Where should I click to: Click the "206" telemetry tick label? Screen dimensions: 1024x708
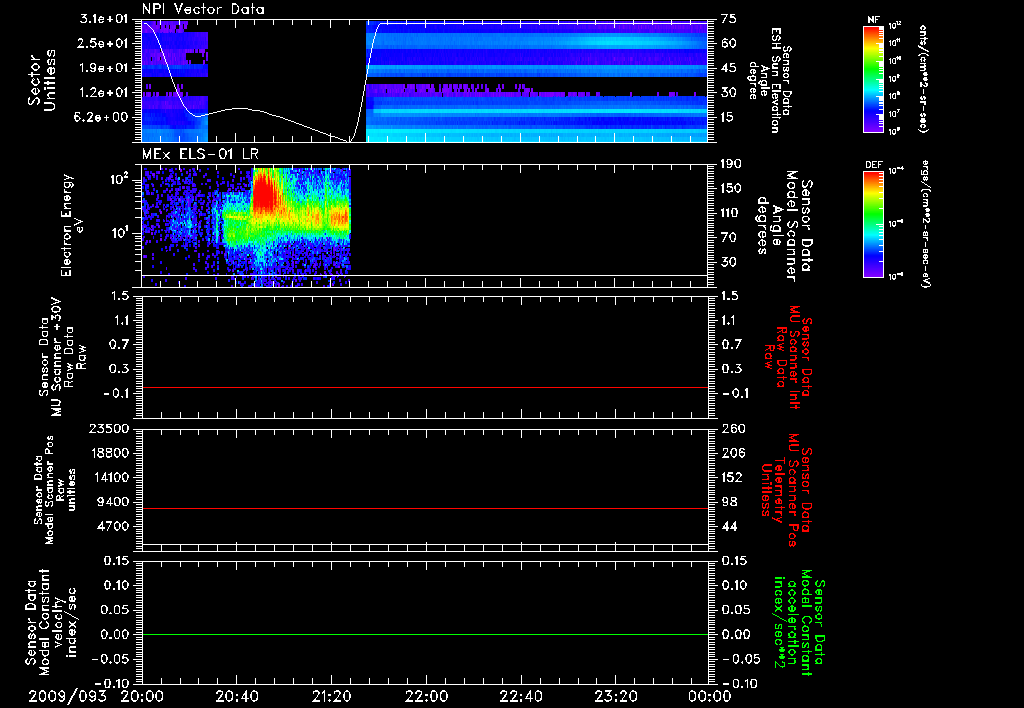(731, 453)
